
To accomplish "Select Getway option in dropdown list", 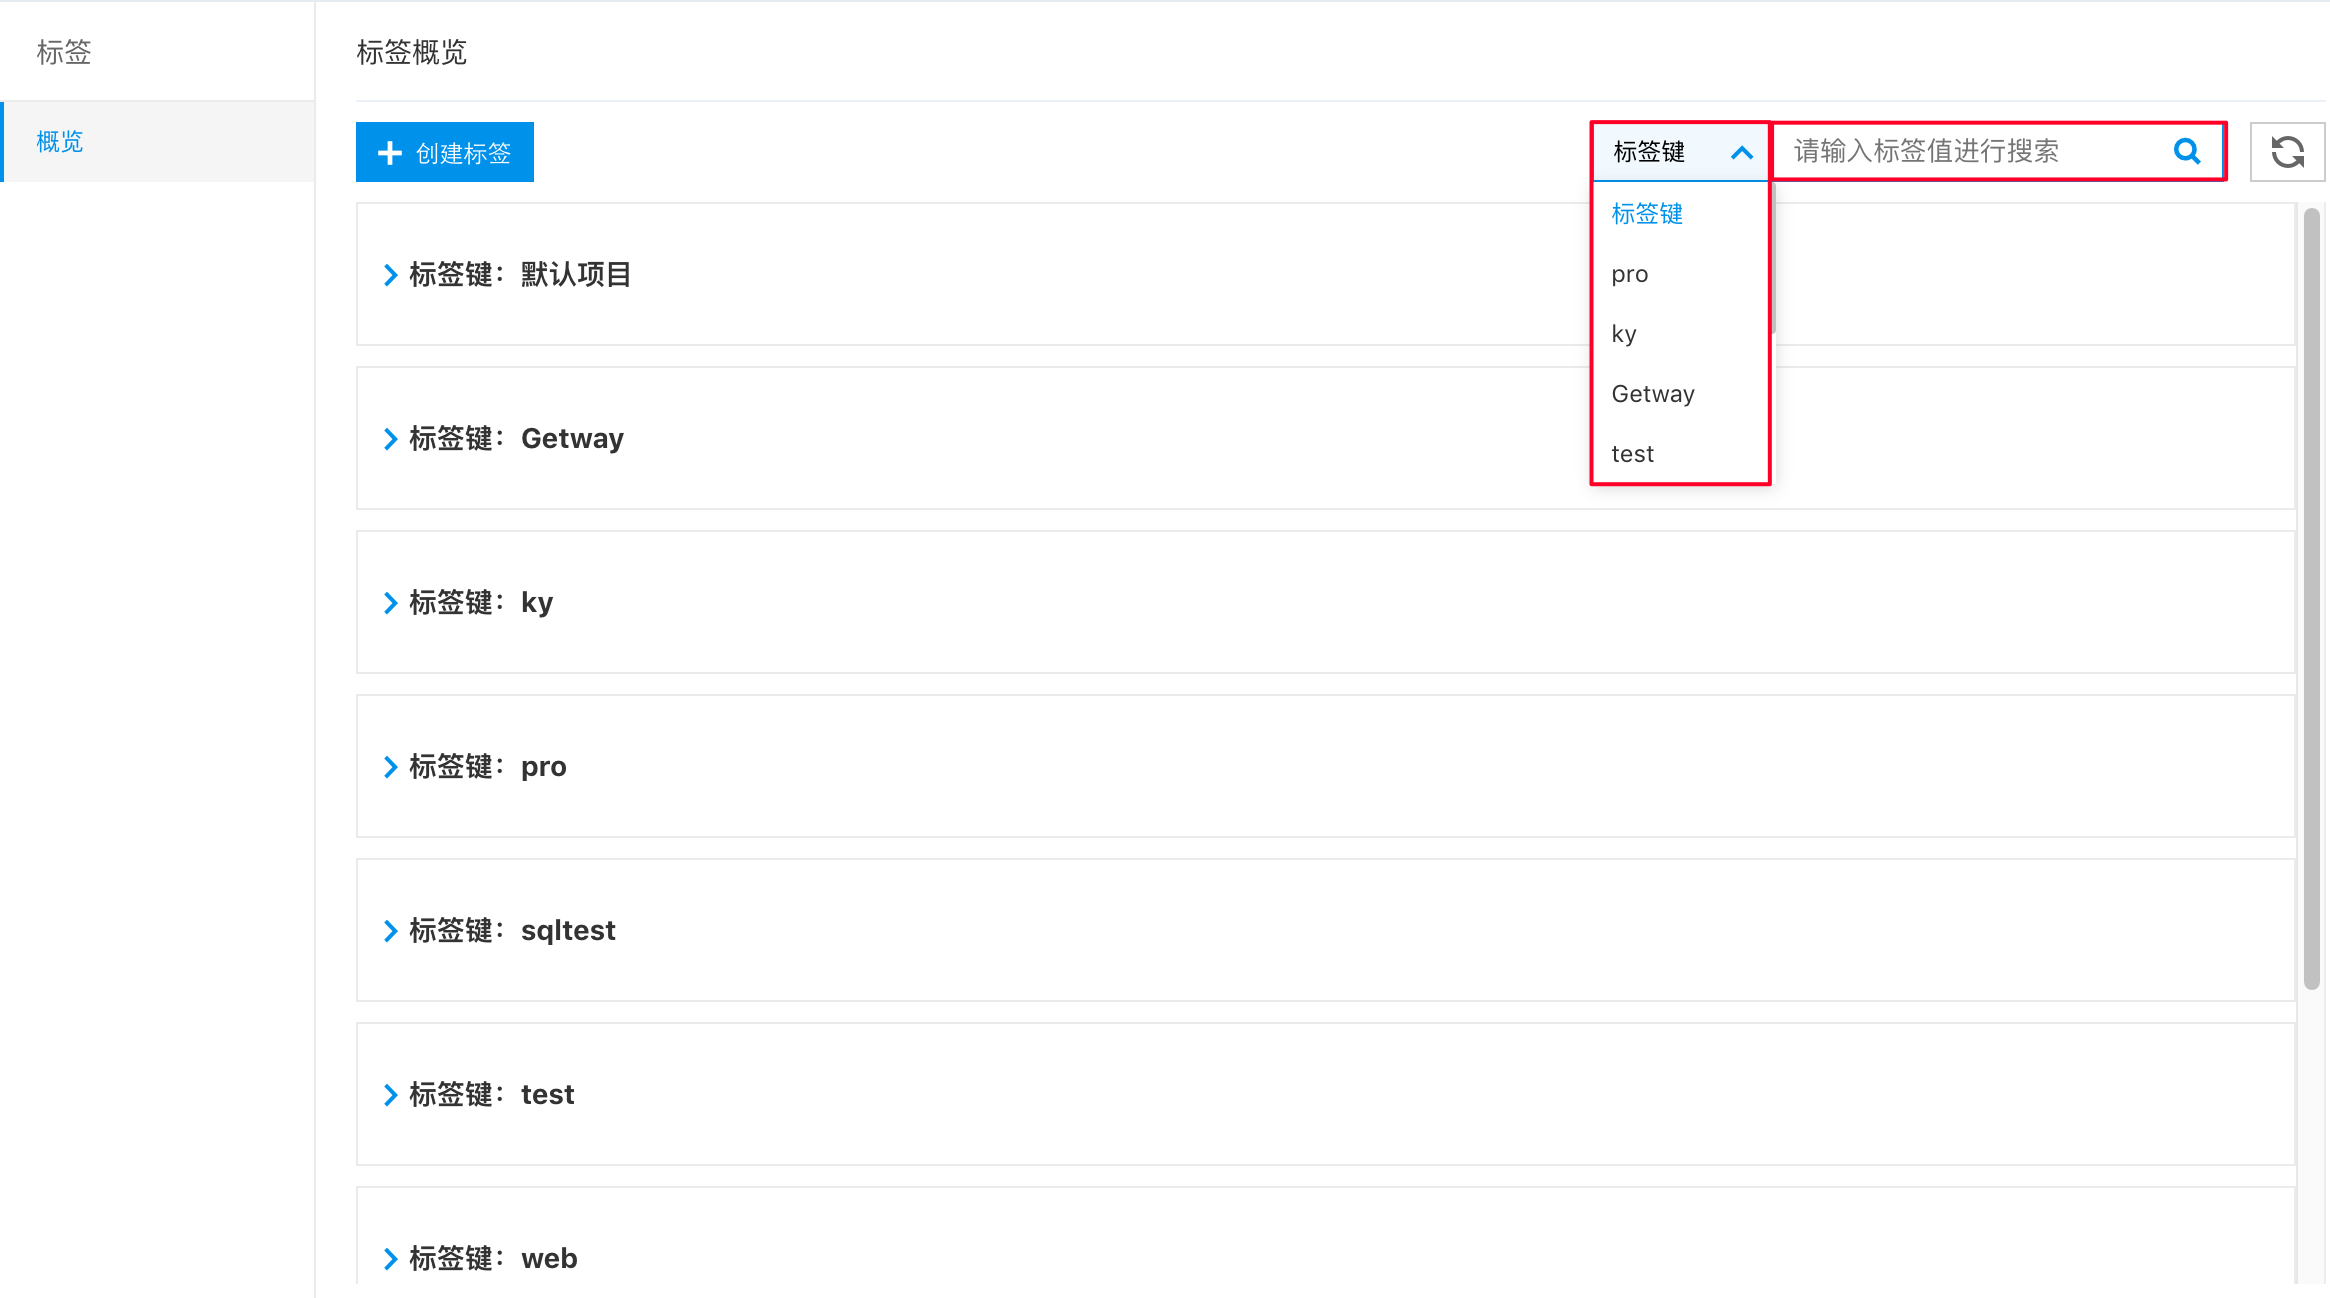I will pyautogui.click(x=1680, y=393).
